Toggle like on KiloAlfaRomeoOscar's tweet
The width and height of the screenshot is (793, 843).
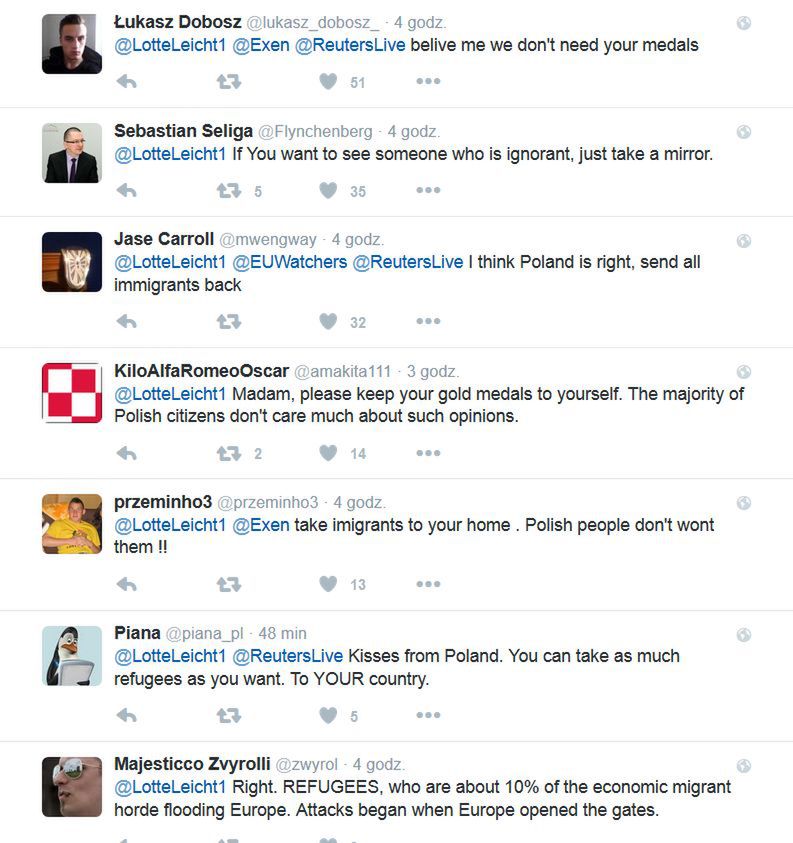pos(328,453)
